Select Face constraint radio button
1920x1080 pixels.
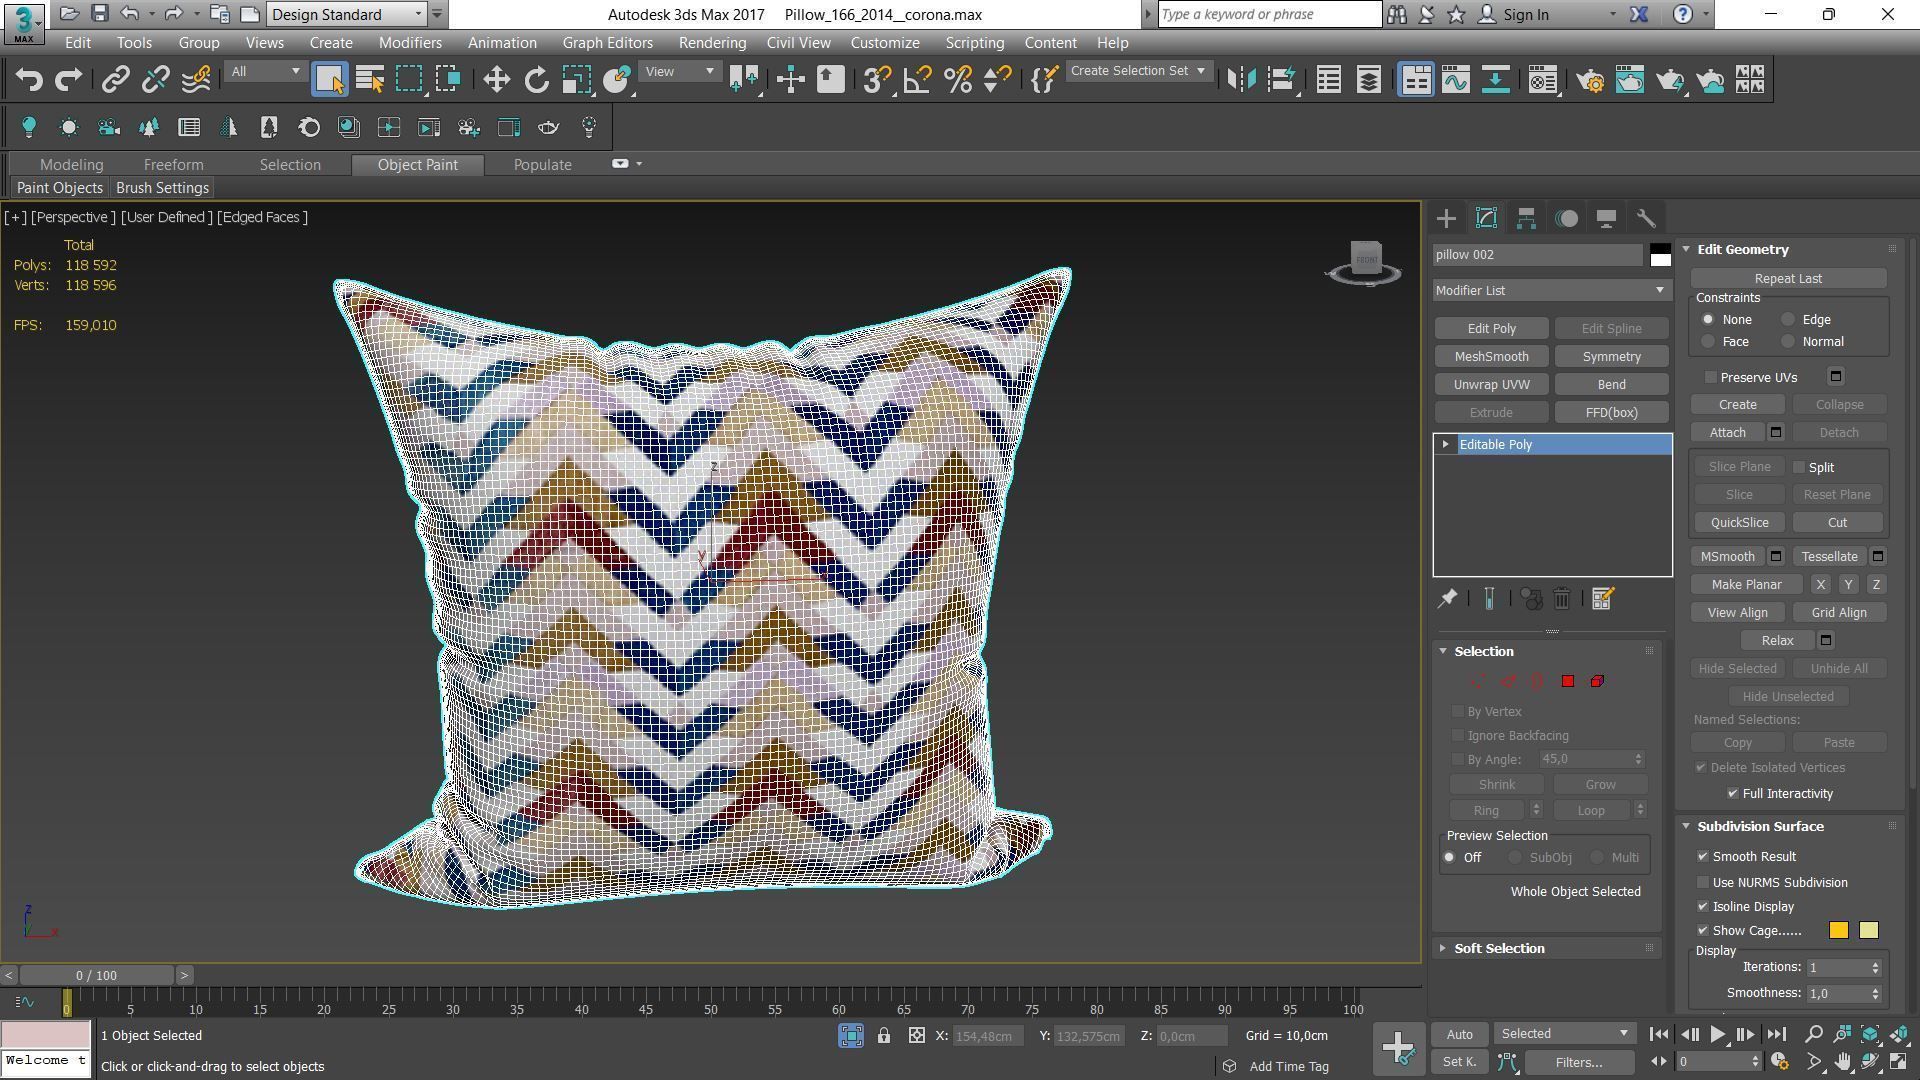1708,342
